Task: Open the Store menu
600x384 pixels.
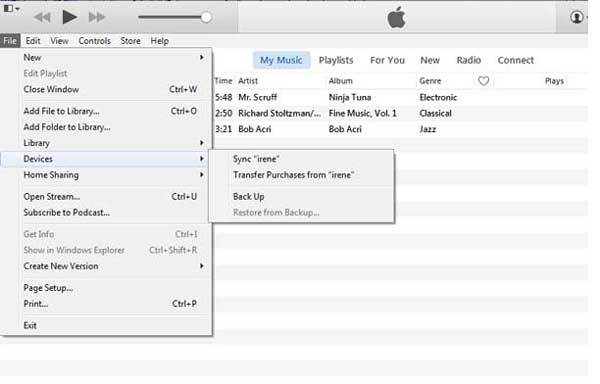Action: (130, 41)
